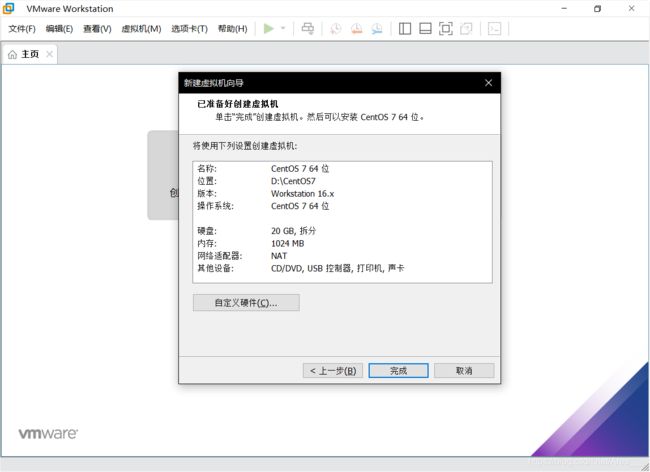650x472 pixels.
Task: Open the 编辑(E) menu
Action: (59, 29)
